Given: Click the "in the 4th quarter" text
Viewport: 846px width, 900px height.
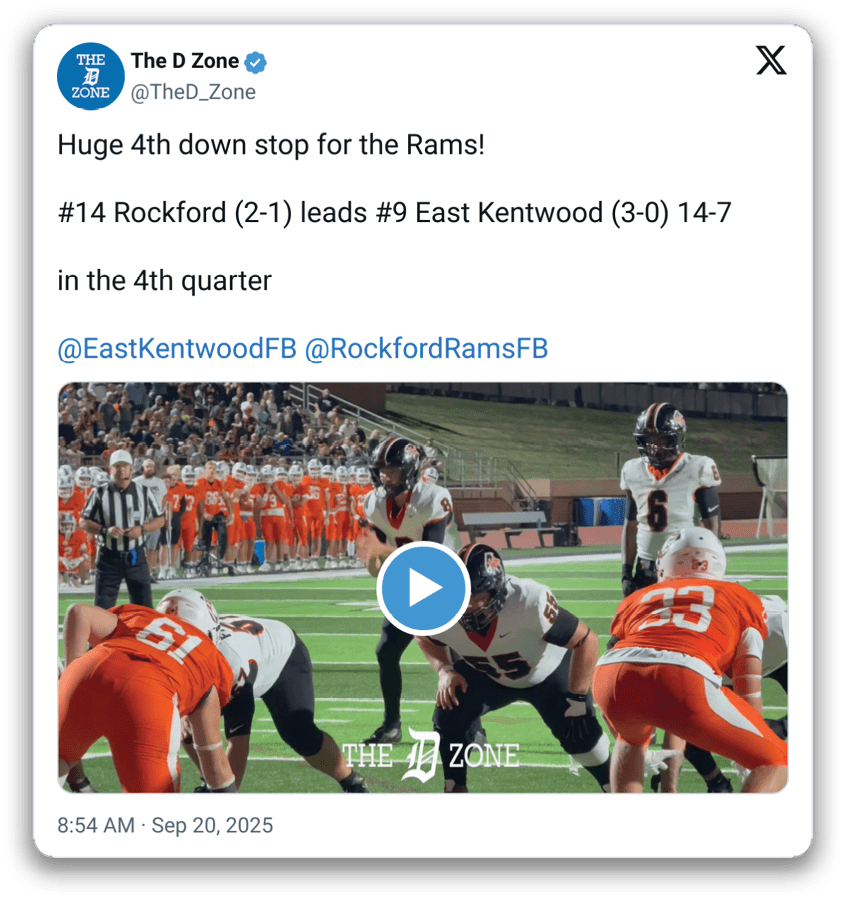Looking at the screenshot, I should point(165,281).
